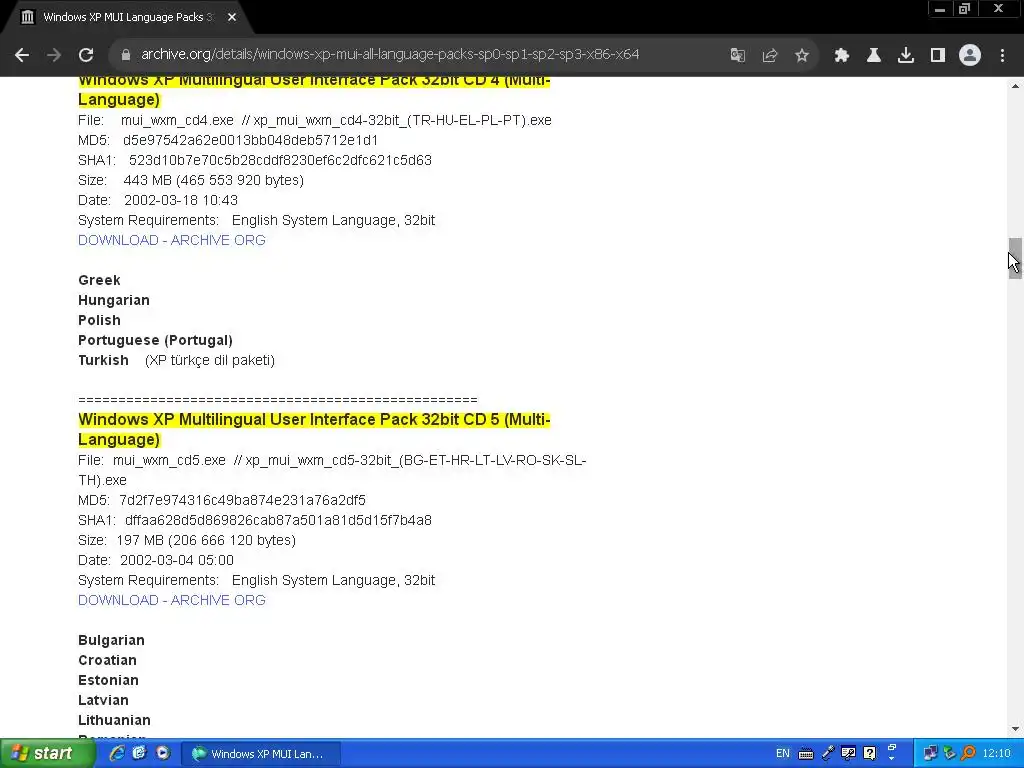The image size is (1024, 768).
Task: Click the 12:10 taskbar clock
Action: tap(996, 754)
